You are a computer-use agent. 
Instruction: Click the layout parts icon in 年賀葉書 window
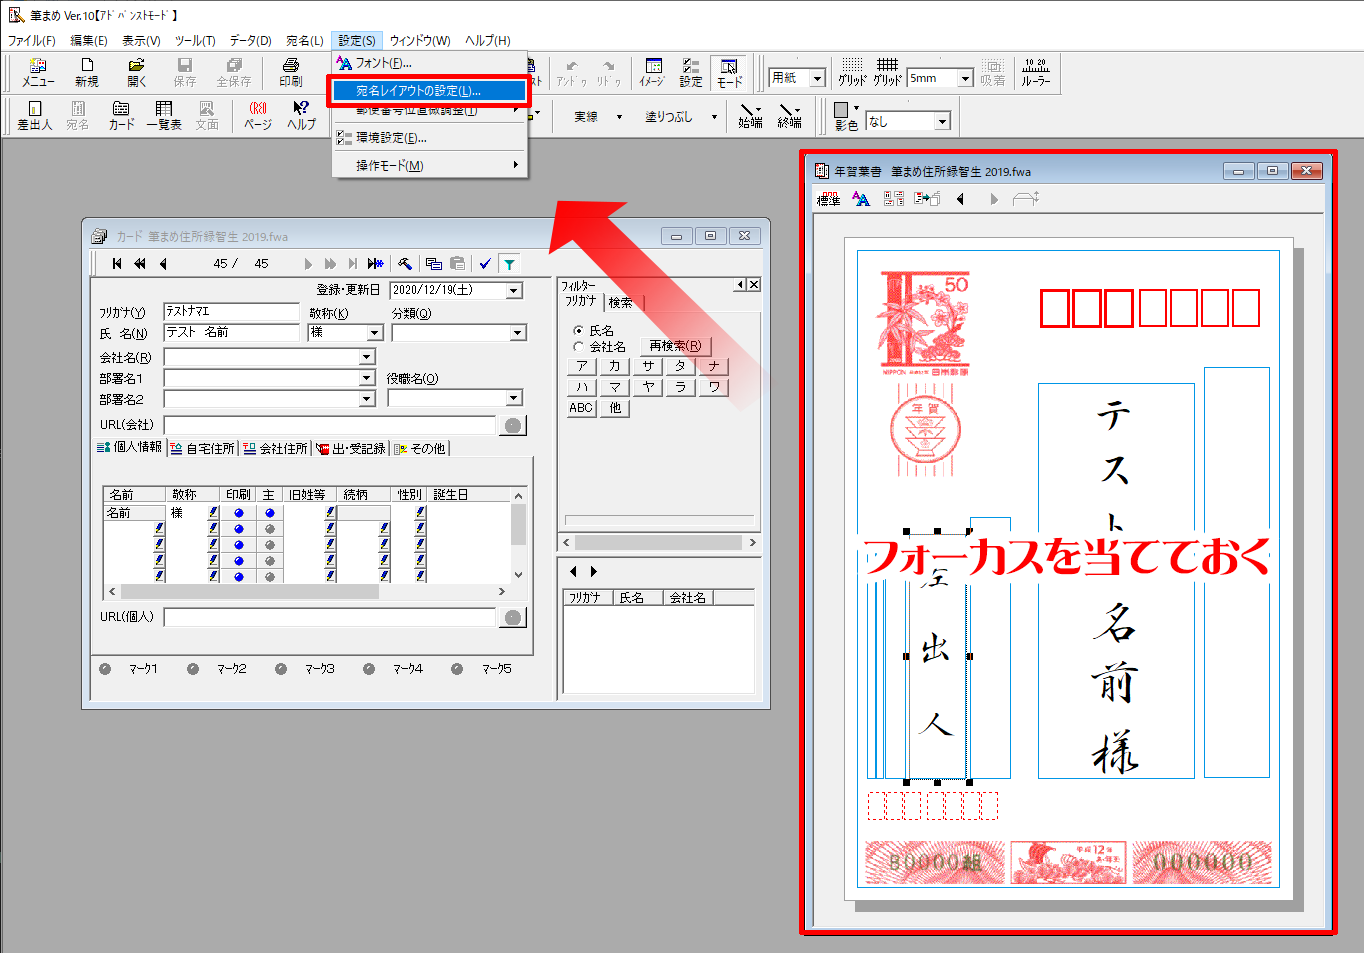coord(894,199)
